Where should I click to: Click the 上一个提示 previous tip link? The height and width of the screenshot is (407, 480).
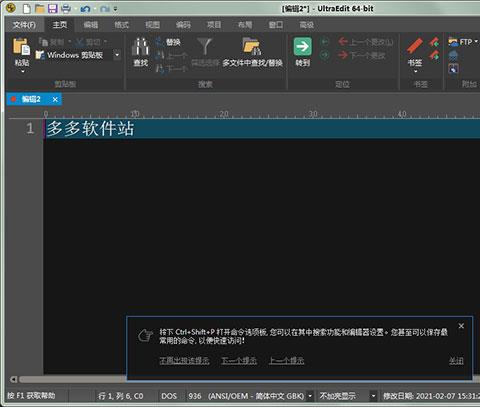(x=287, y=361)
